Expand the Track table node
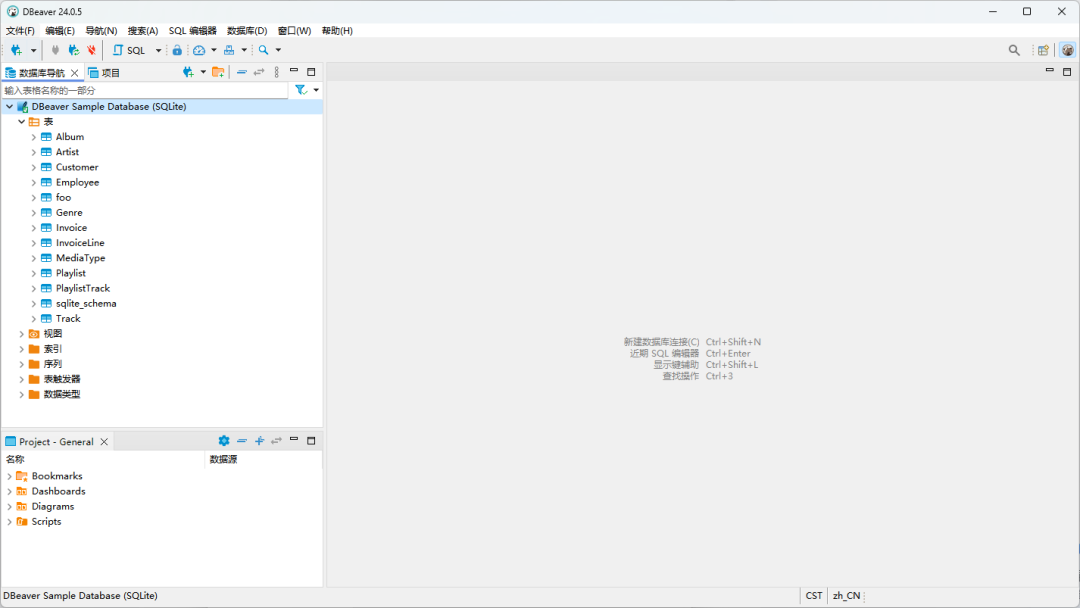 pos(34,319)
